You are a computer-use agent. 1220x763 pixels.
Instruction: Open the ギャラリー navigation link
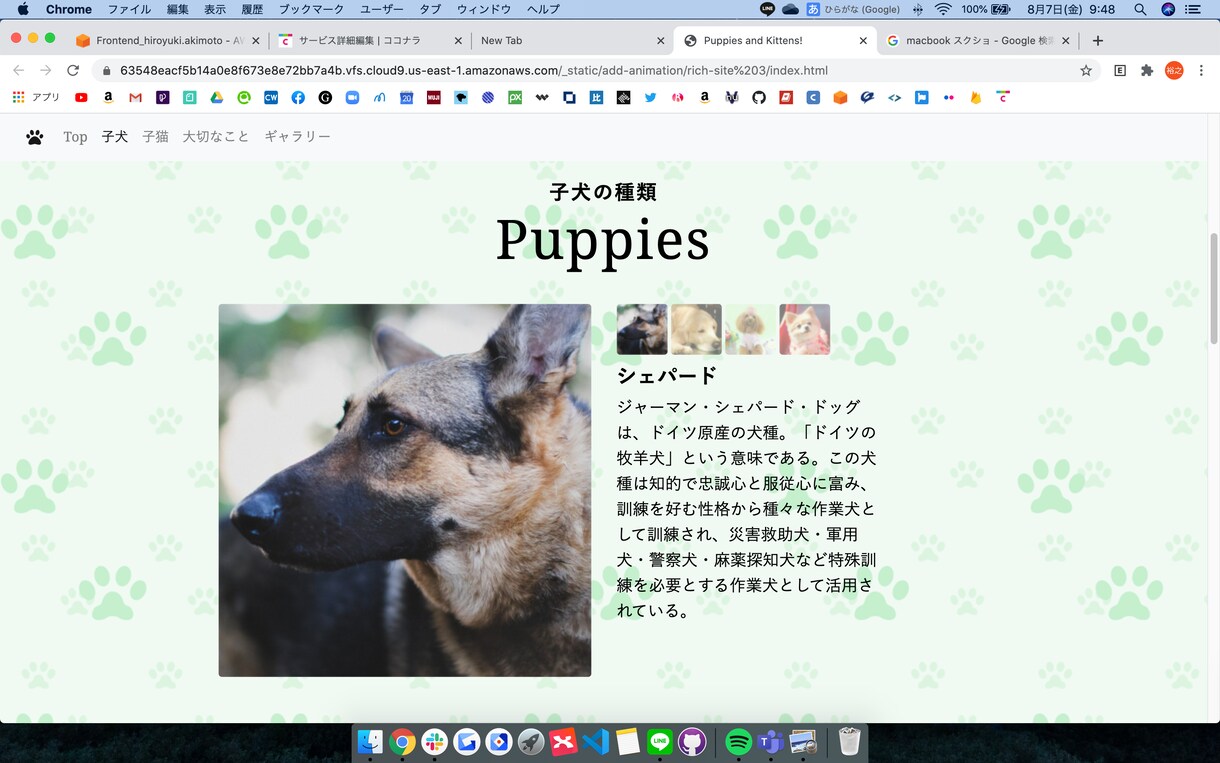tap(298, 137)
